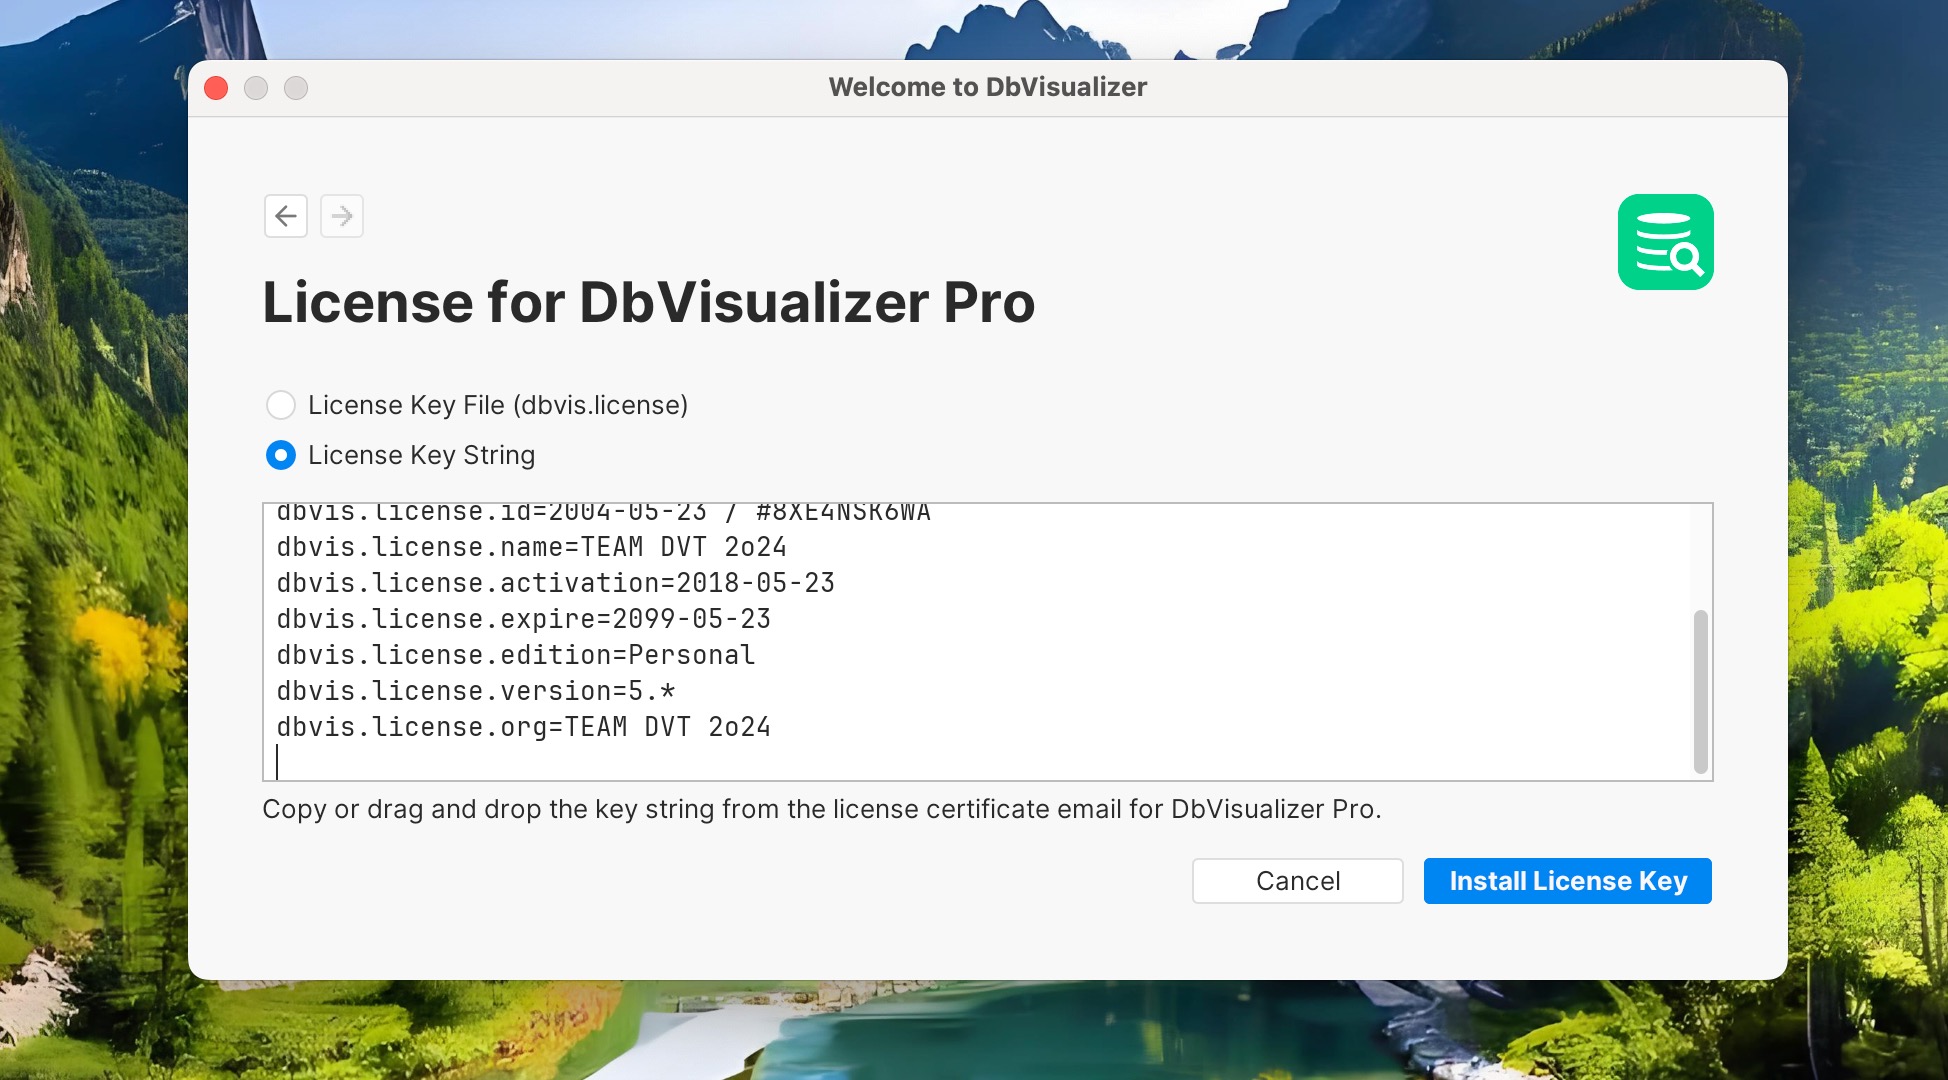Click the dbvis.license.version line
Image resolution: width=1948 pixels, height=1080 pixels.
tap(475, 692)
